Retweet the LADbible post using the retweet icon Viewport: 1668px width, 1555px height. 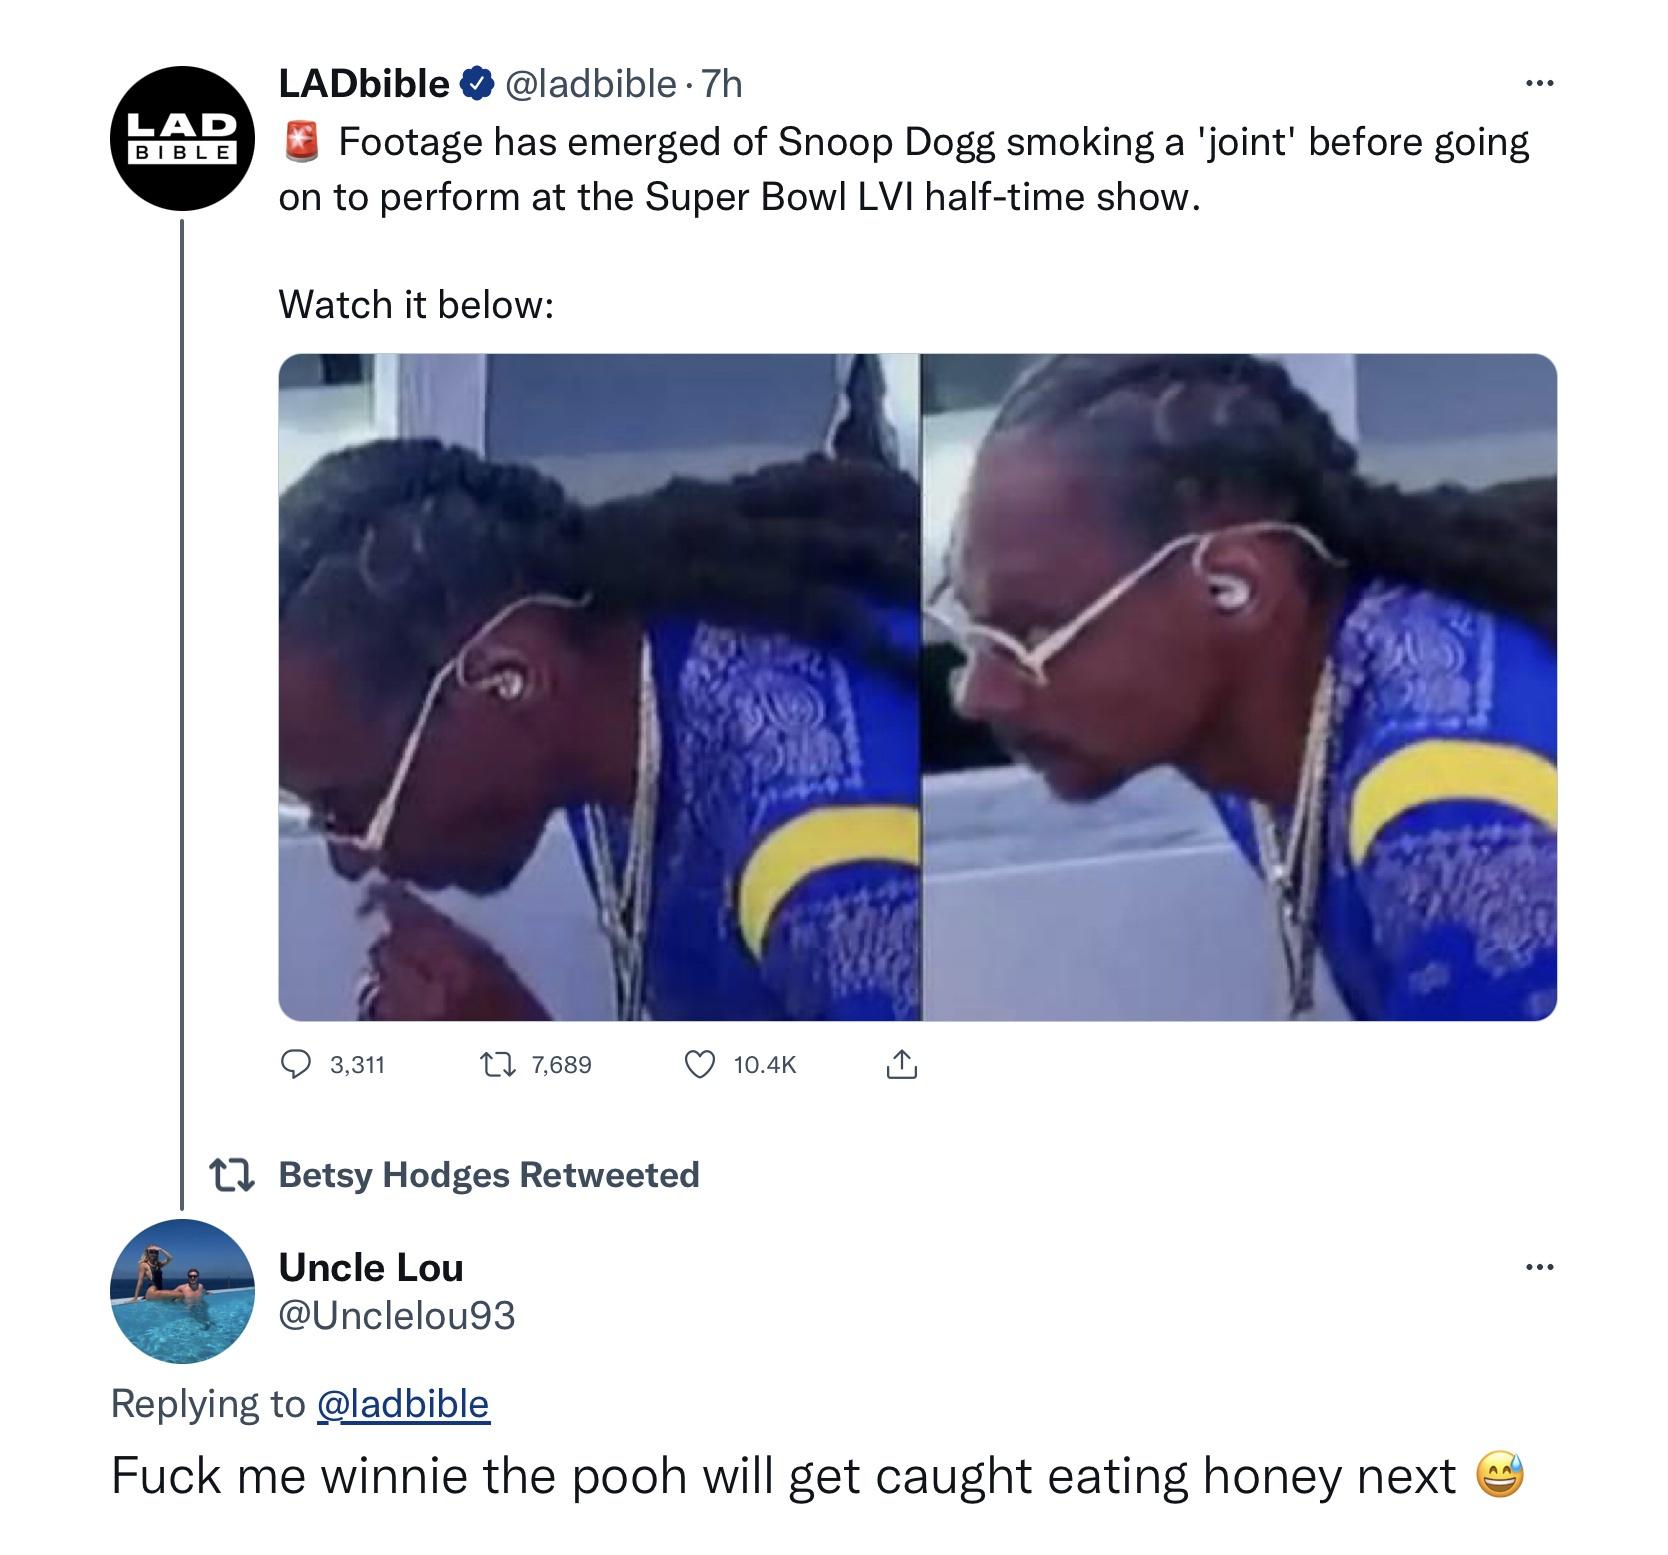point(497,1065)
